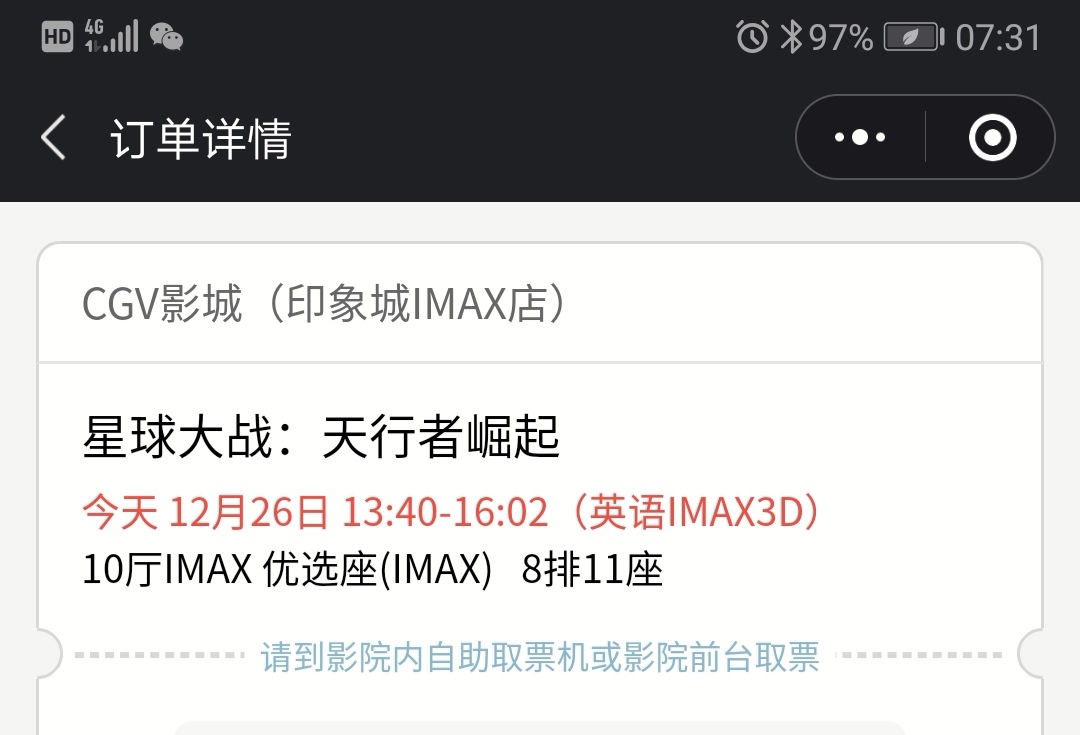Tap the 97% battery percentage
Viewport: 1080px width, 735px height.
coord(841,37)
